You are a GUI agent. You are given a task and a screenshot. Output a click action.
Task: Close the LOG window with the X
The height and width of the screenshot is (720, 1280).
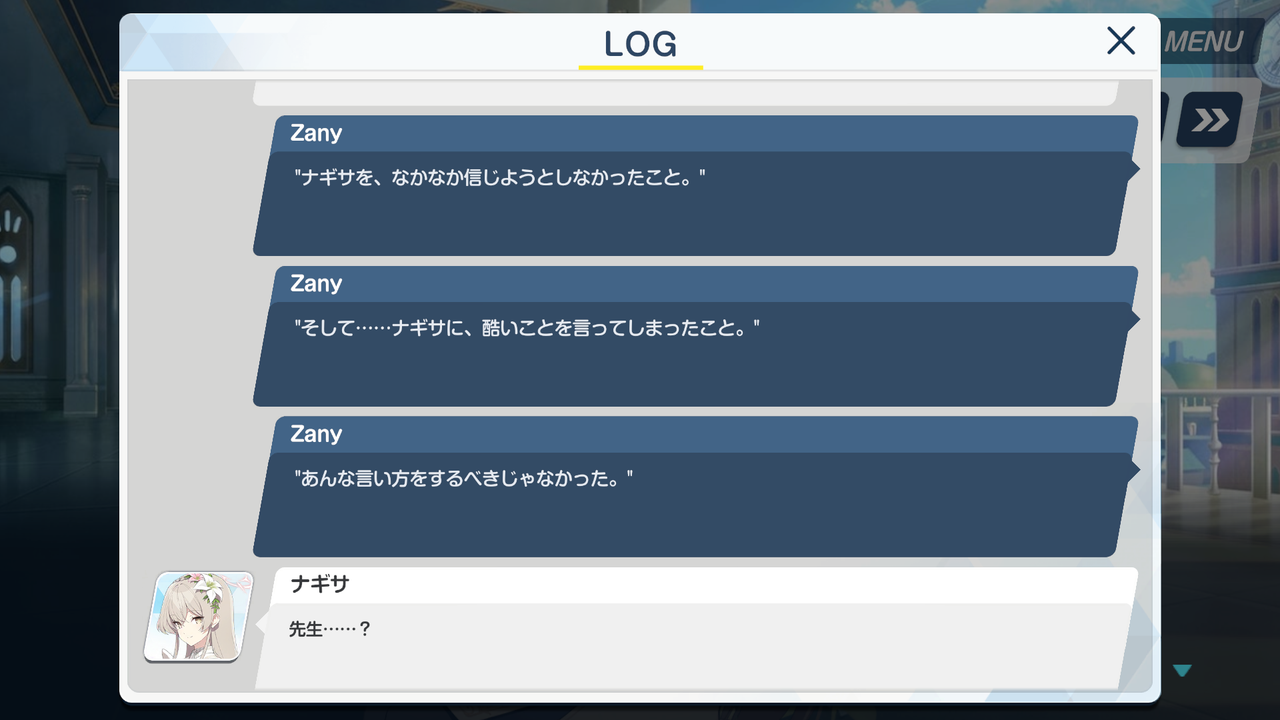click(1121, 41)
